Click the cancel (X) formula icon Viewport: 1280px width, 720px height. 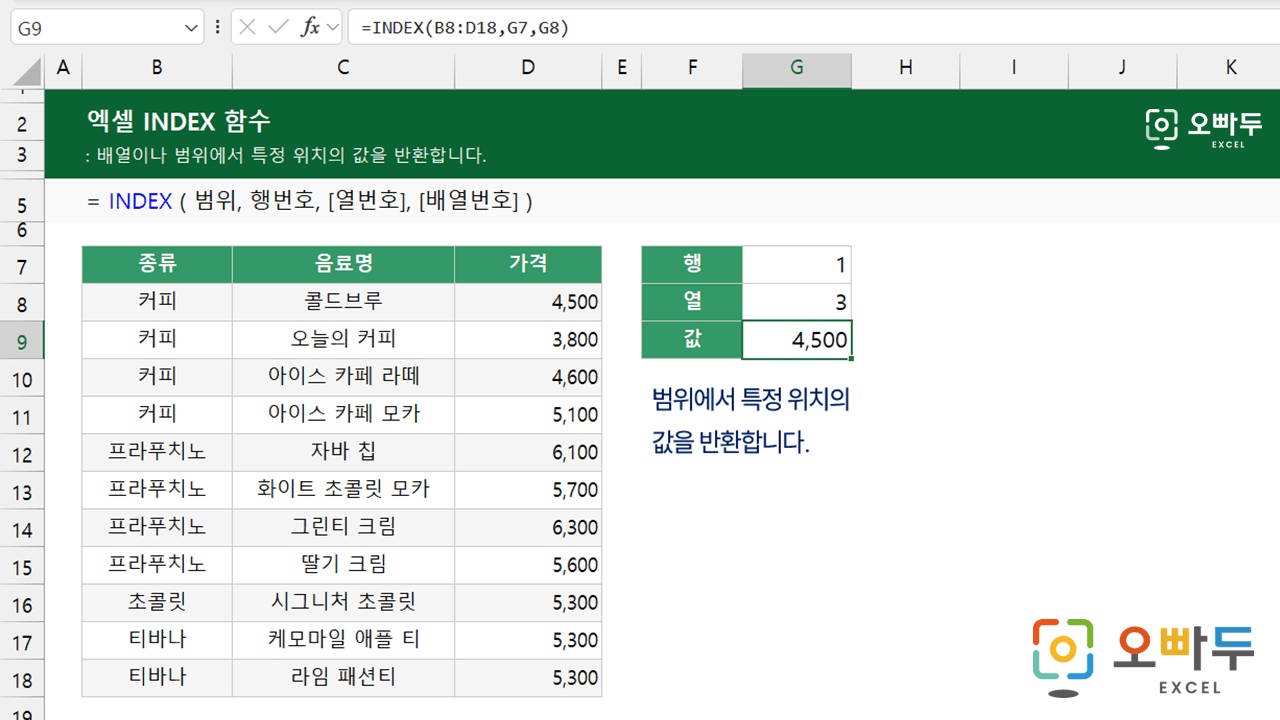point(248,28)
